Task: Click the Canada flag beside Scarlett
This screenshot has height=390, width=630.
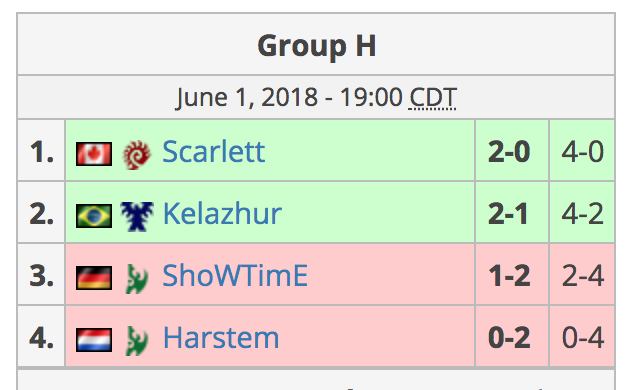Action: 94,154
